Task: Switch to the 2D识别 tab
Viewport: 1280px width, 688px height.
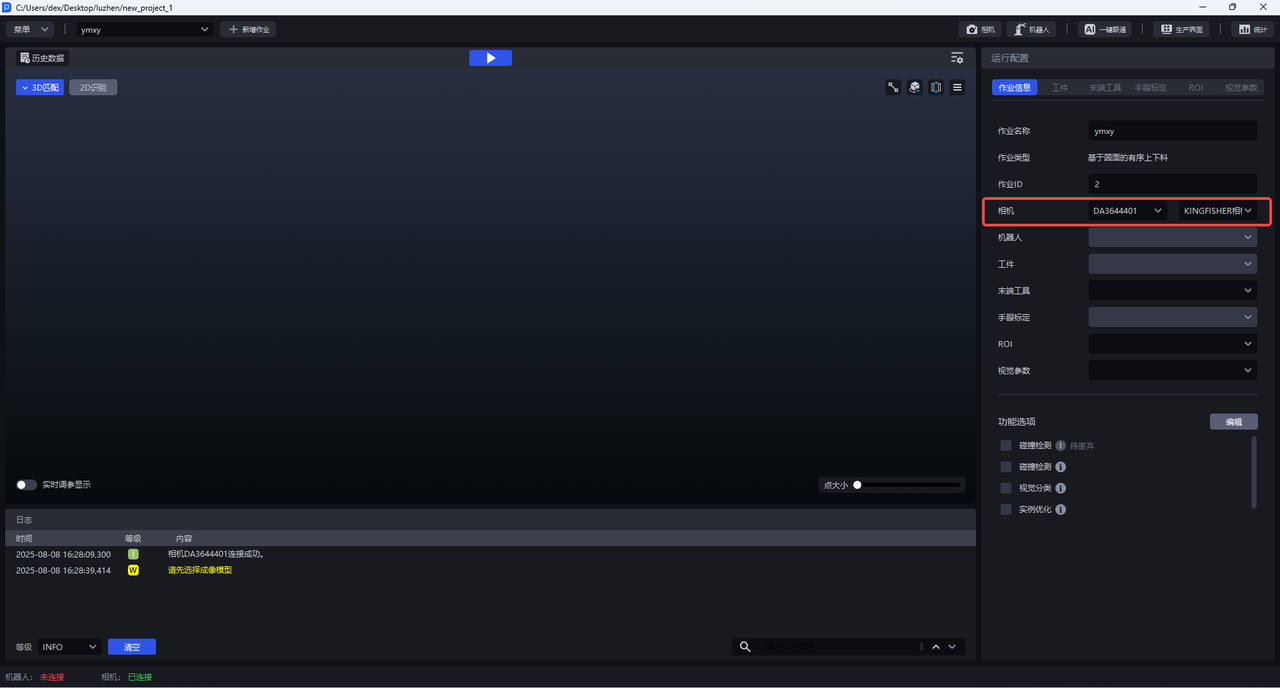Action: 93,88
